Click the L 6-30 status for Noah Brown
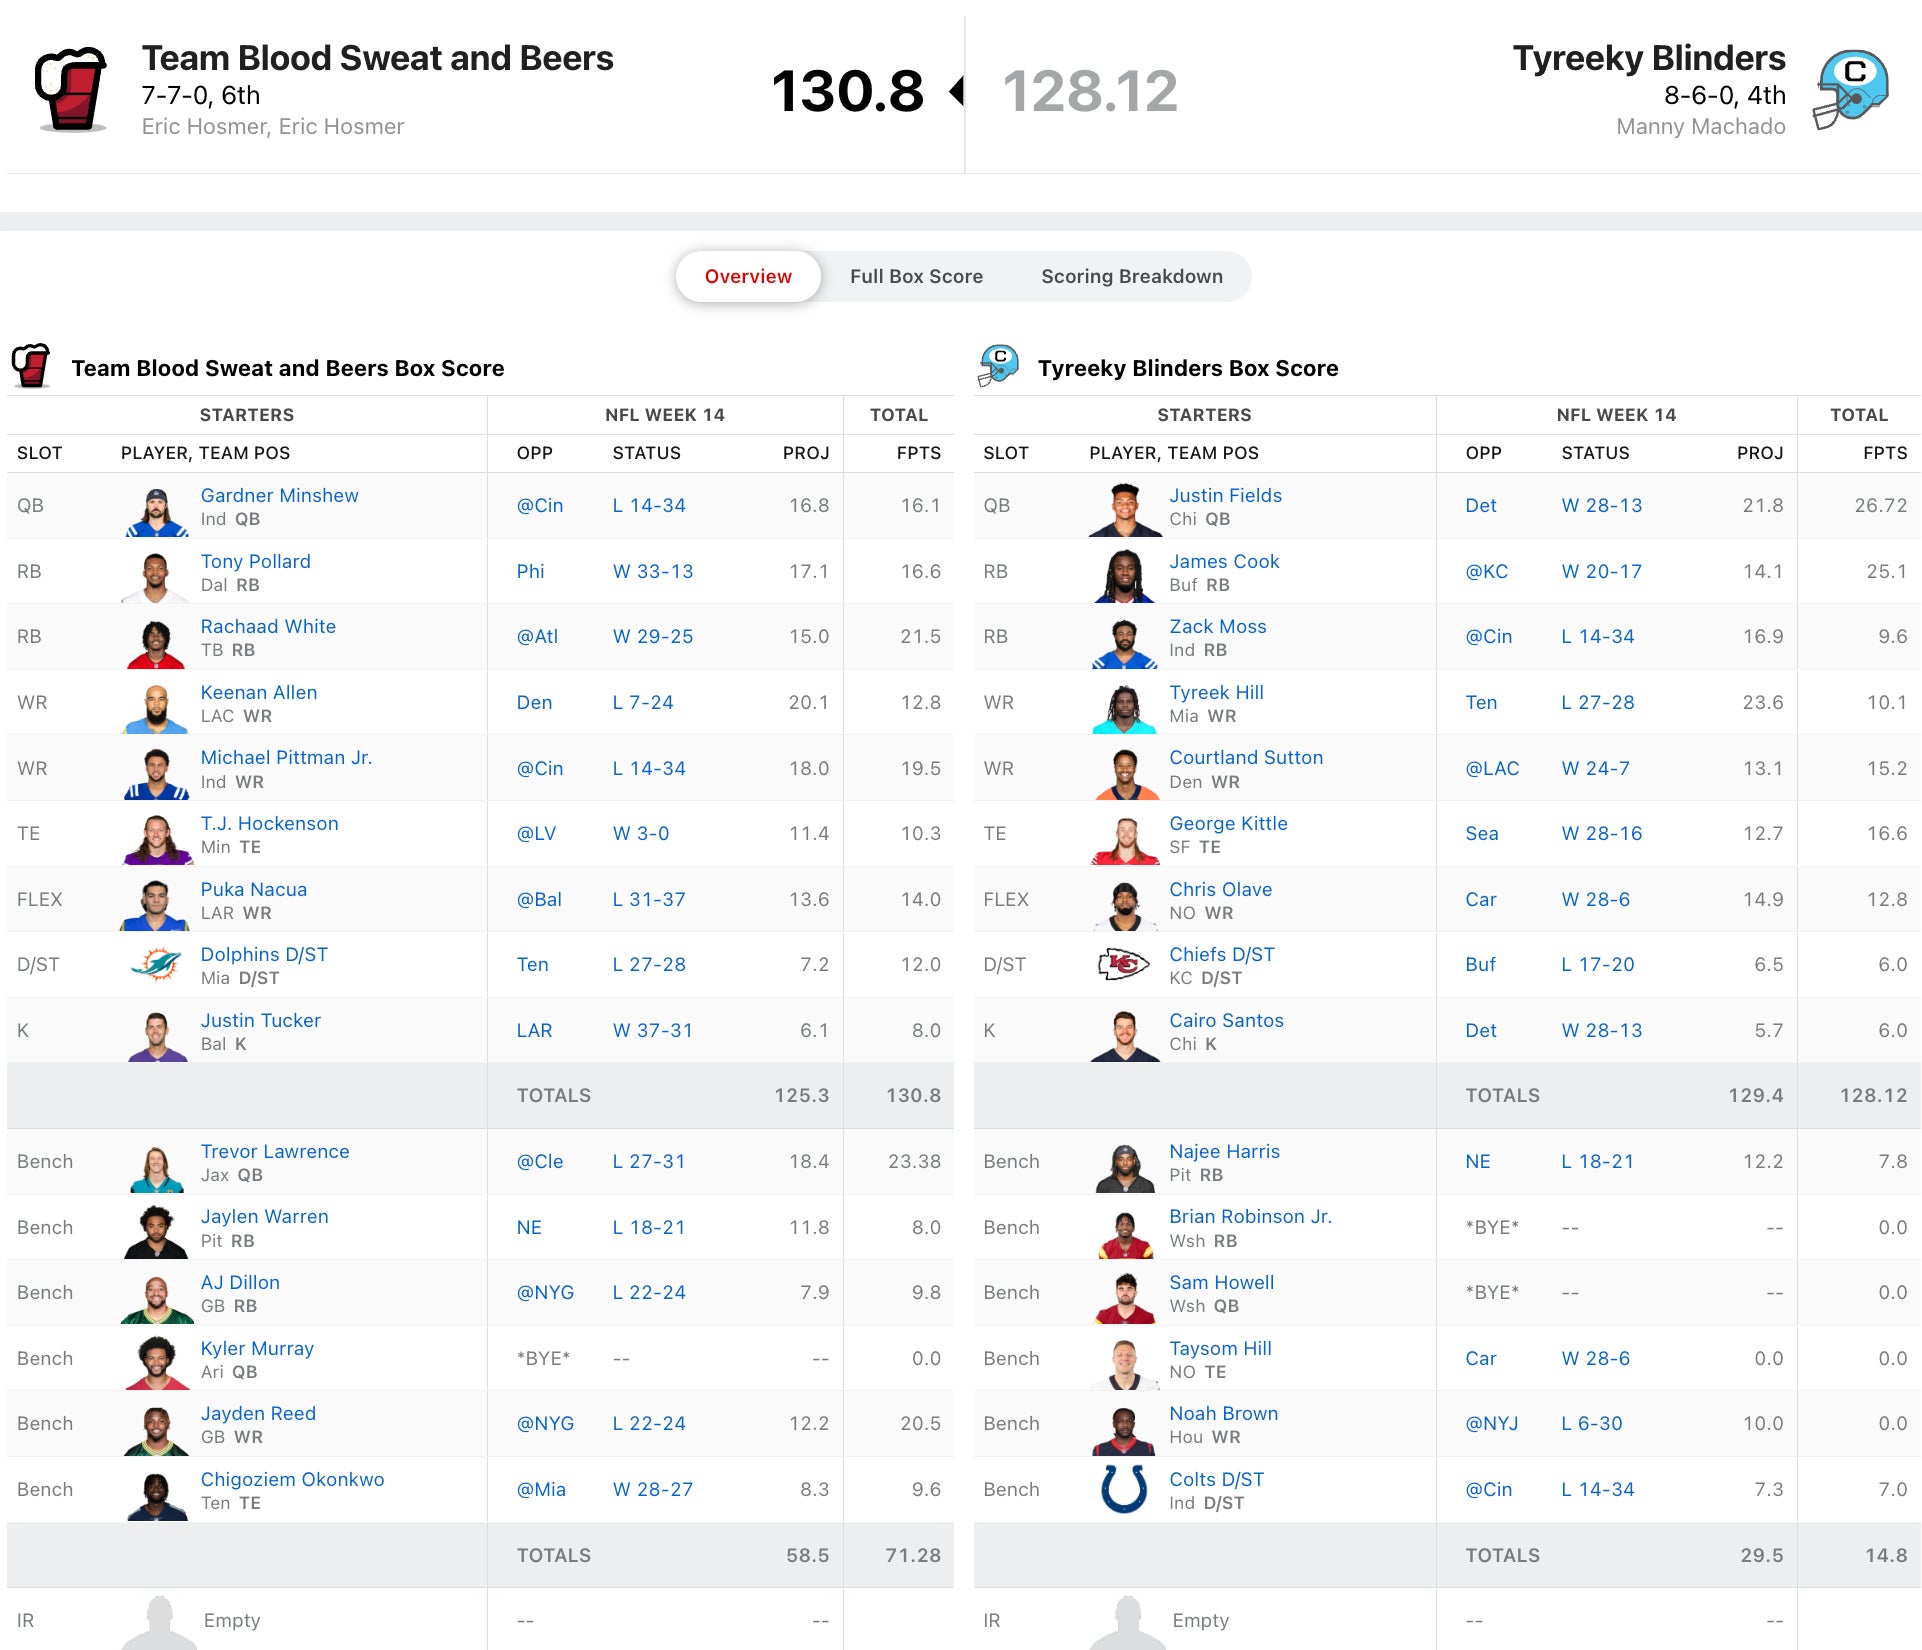This screenshot has height=1650, width=1922. pos(1591,1423)
